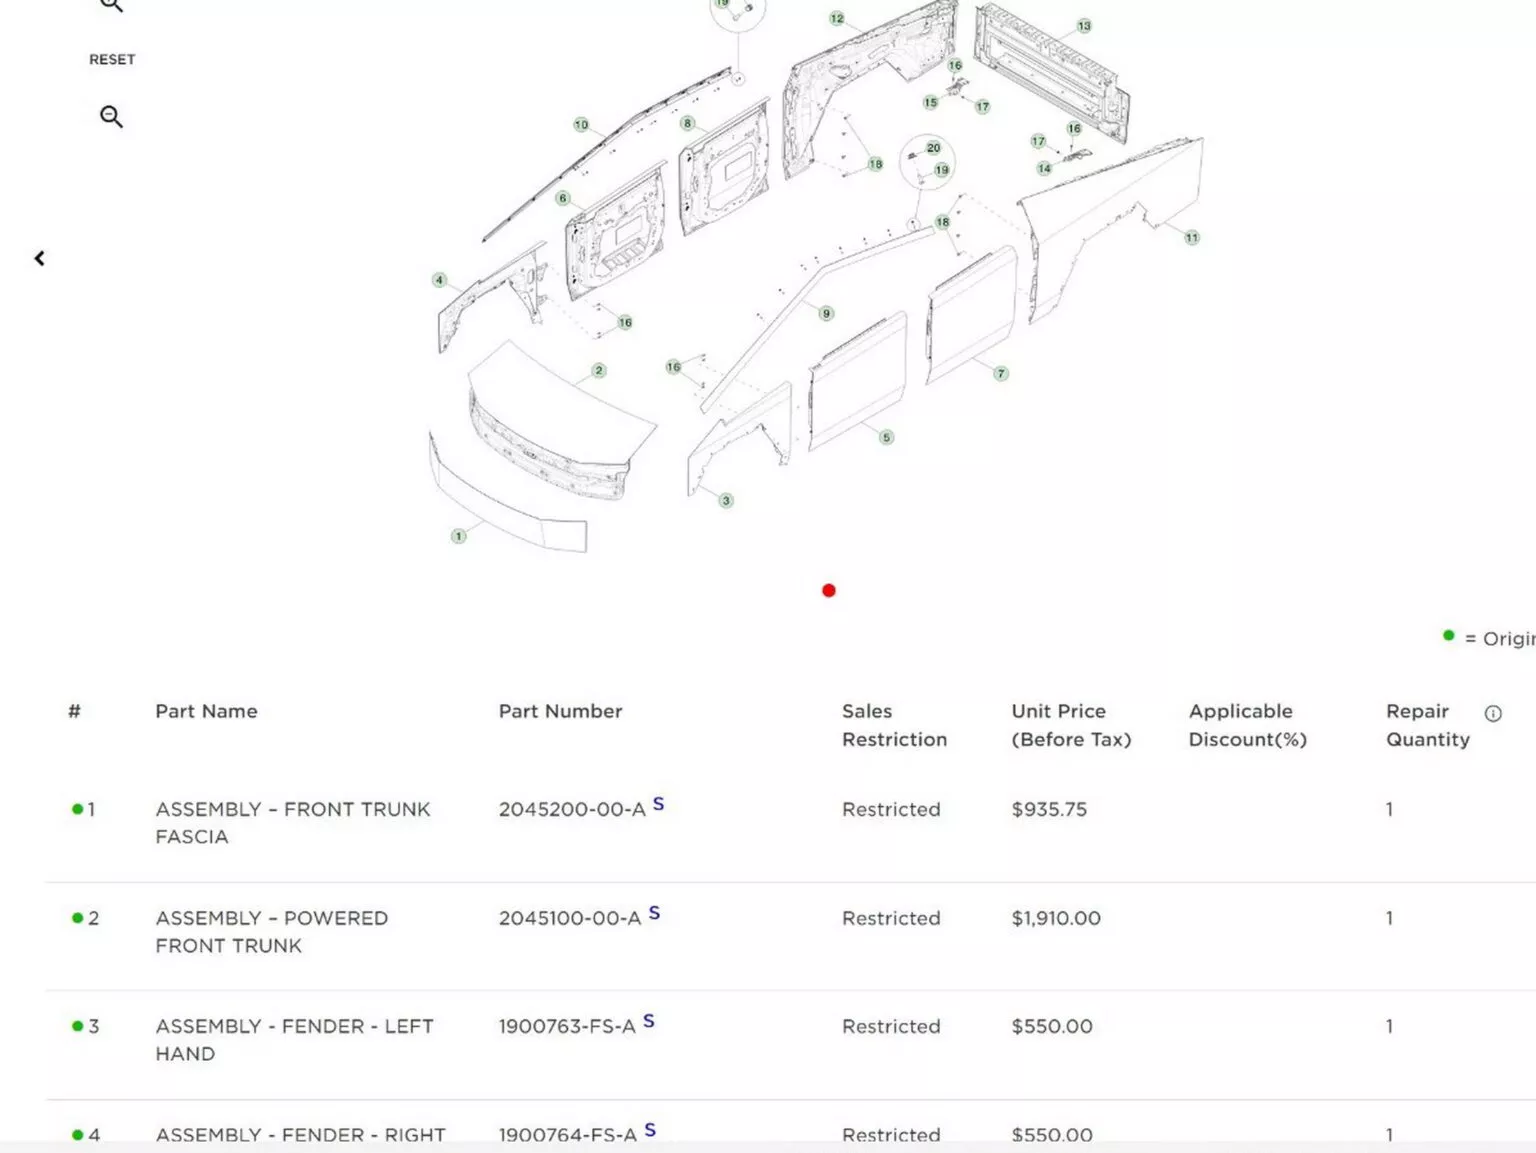Click the Unit Price column header
This screenshot has height=1153, width=1536.
[1070, 725]
